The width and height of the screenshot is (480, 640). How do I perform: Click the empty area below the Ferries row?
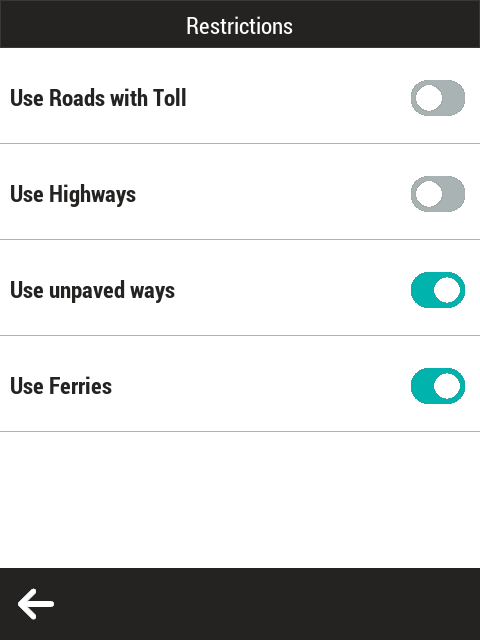(240, 500)
